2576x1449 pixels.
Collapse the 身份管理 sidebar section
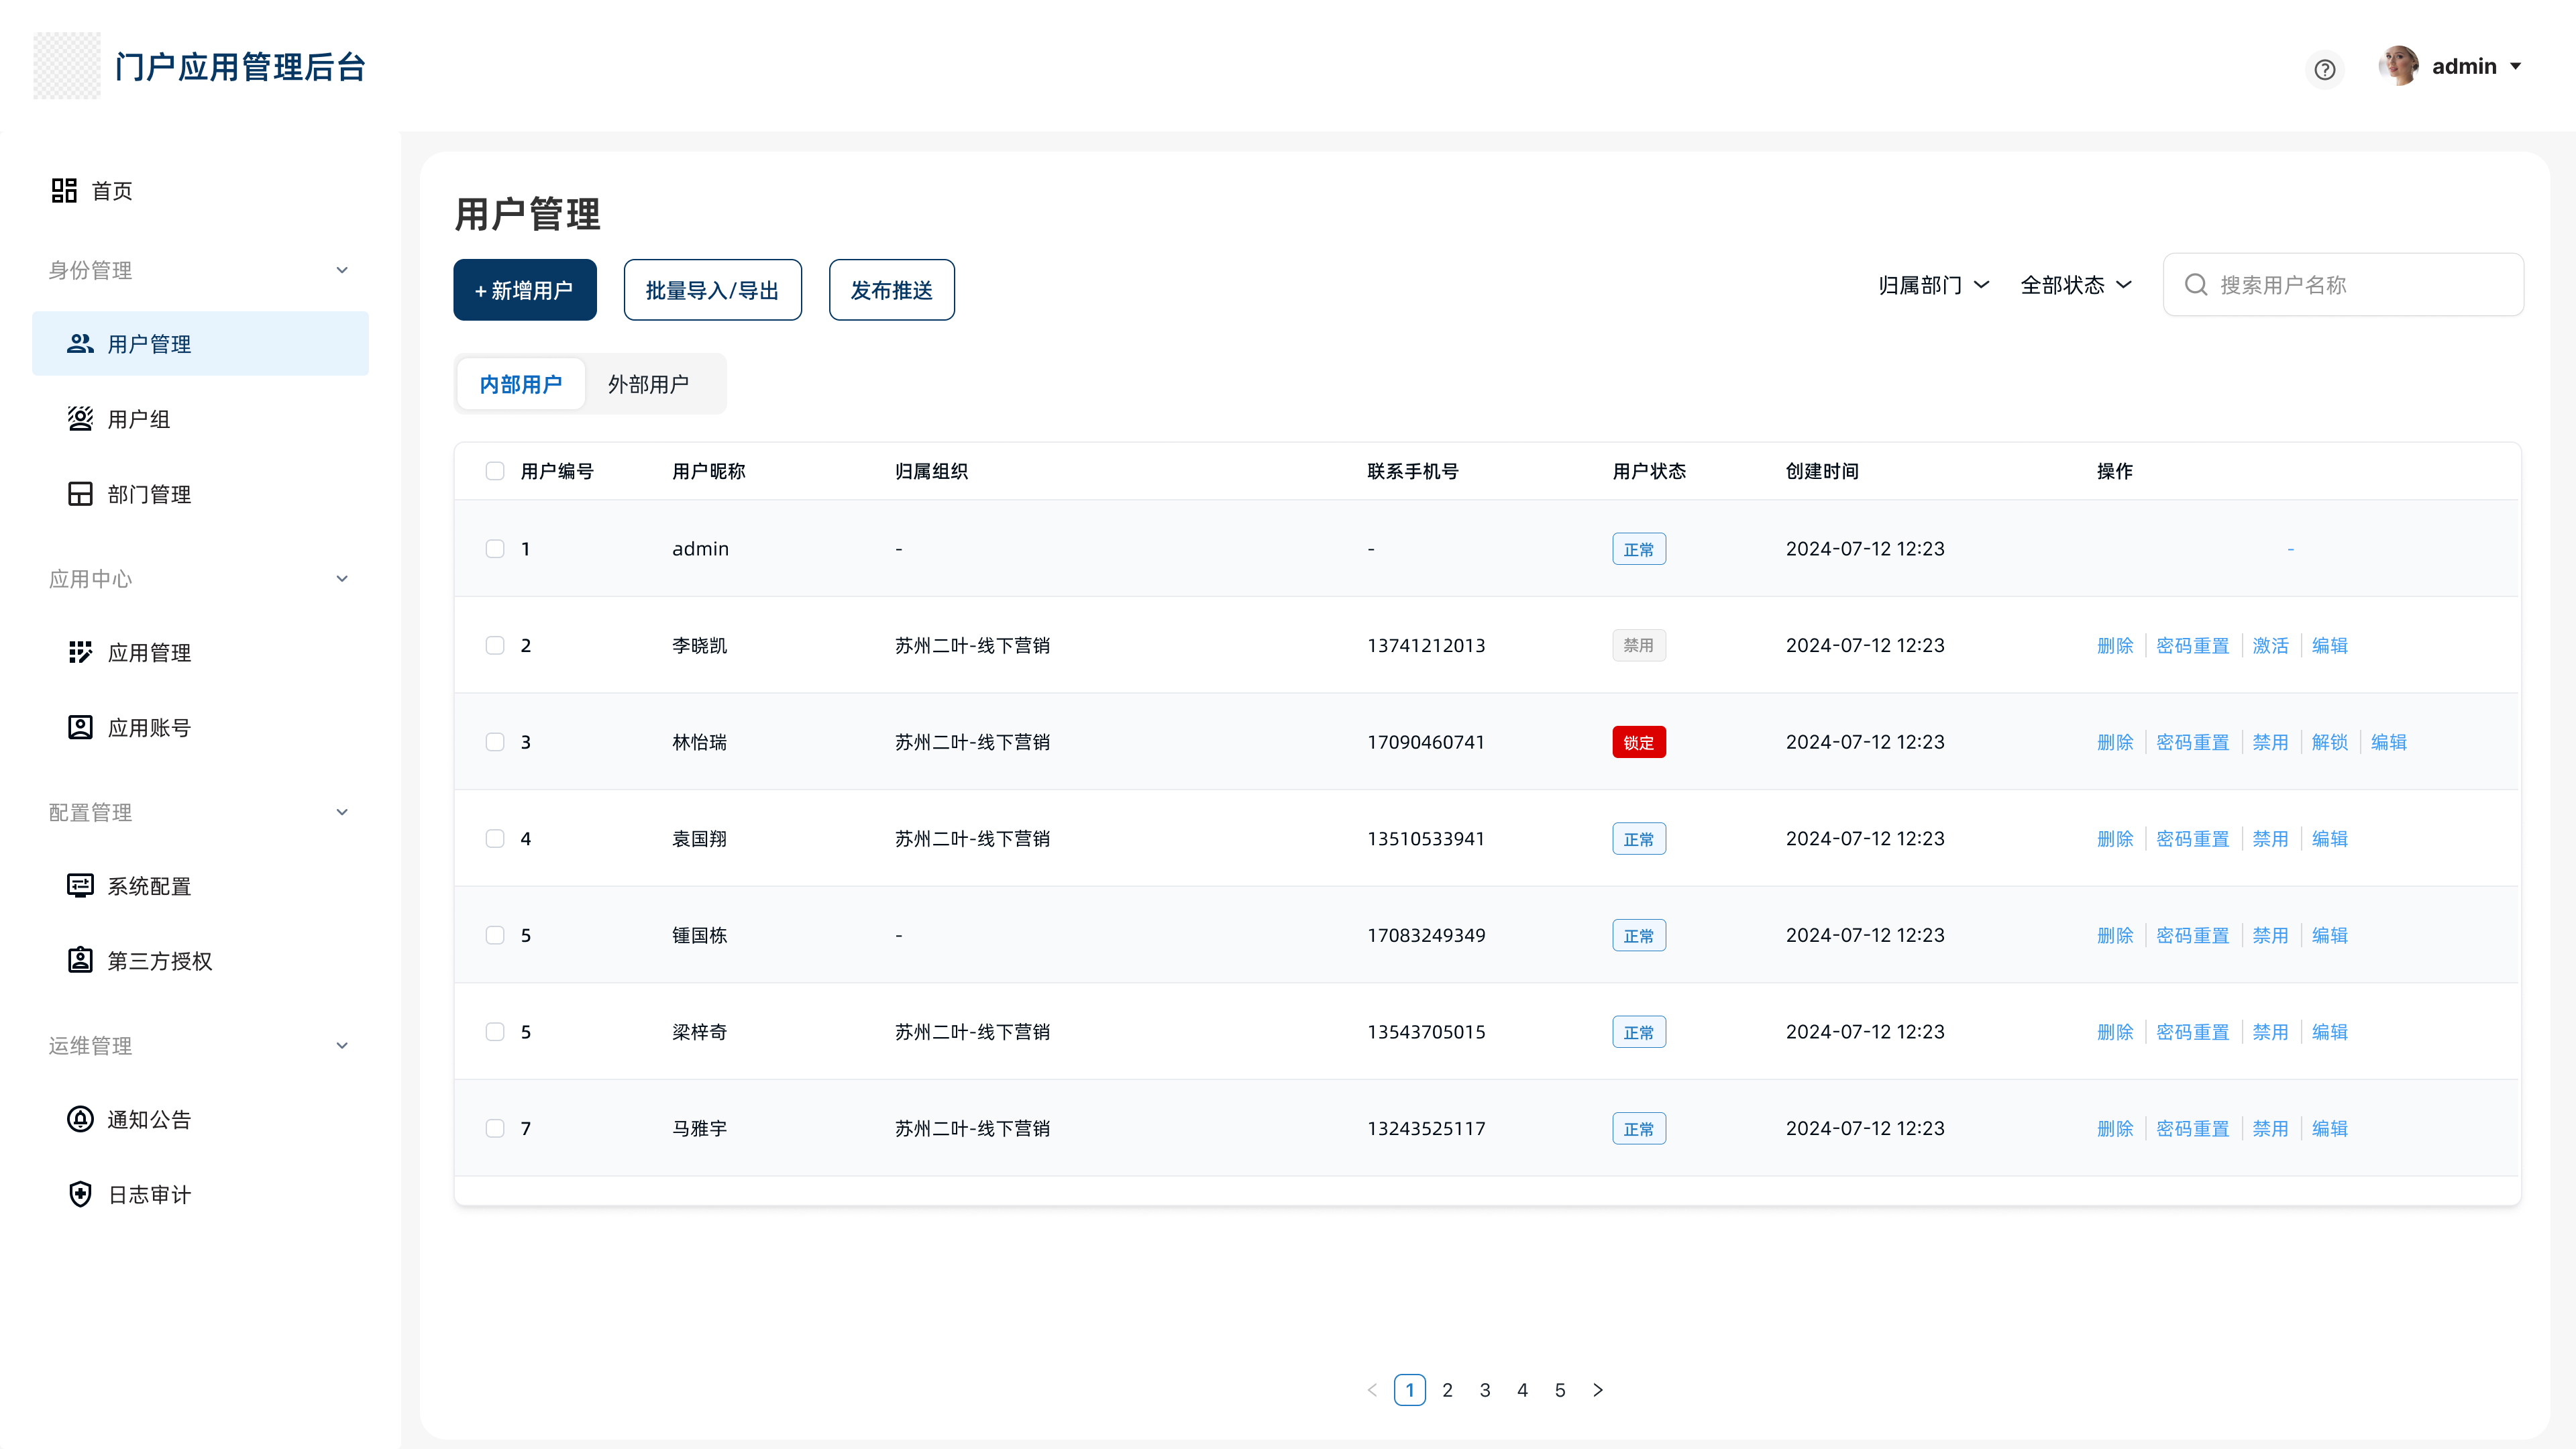tap(342, 270)
